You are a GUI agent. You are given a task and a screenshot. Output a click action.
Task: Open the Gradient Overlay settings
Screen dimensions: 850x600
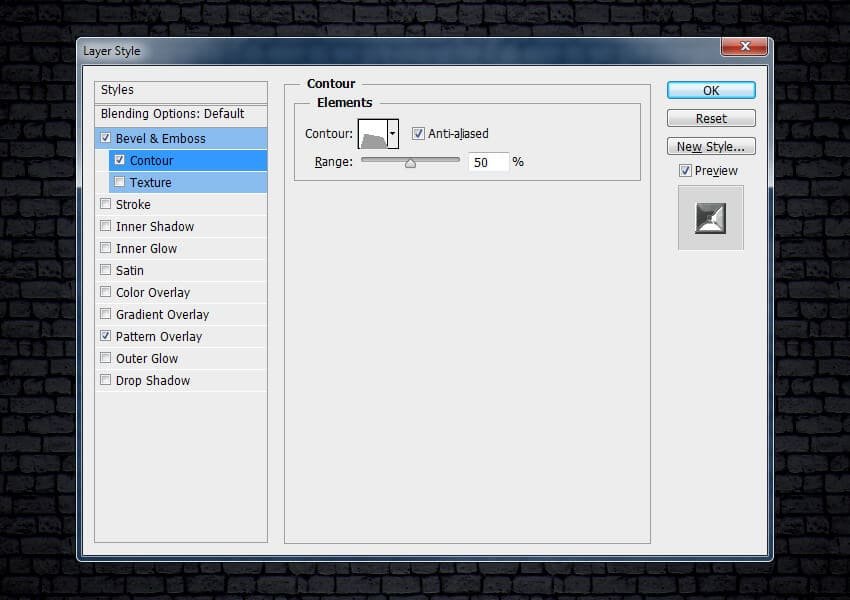pos(162,314)
